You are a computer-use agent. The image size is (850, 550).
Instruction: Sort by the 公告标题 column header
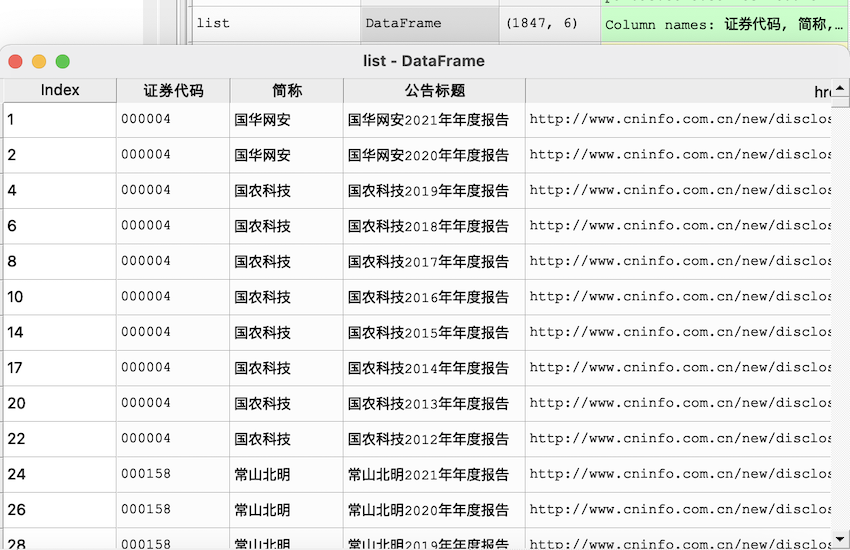[x=434, y=90]
